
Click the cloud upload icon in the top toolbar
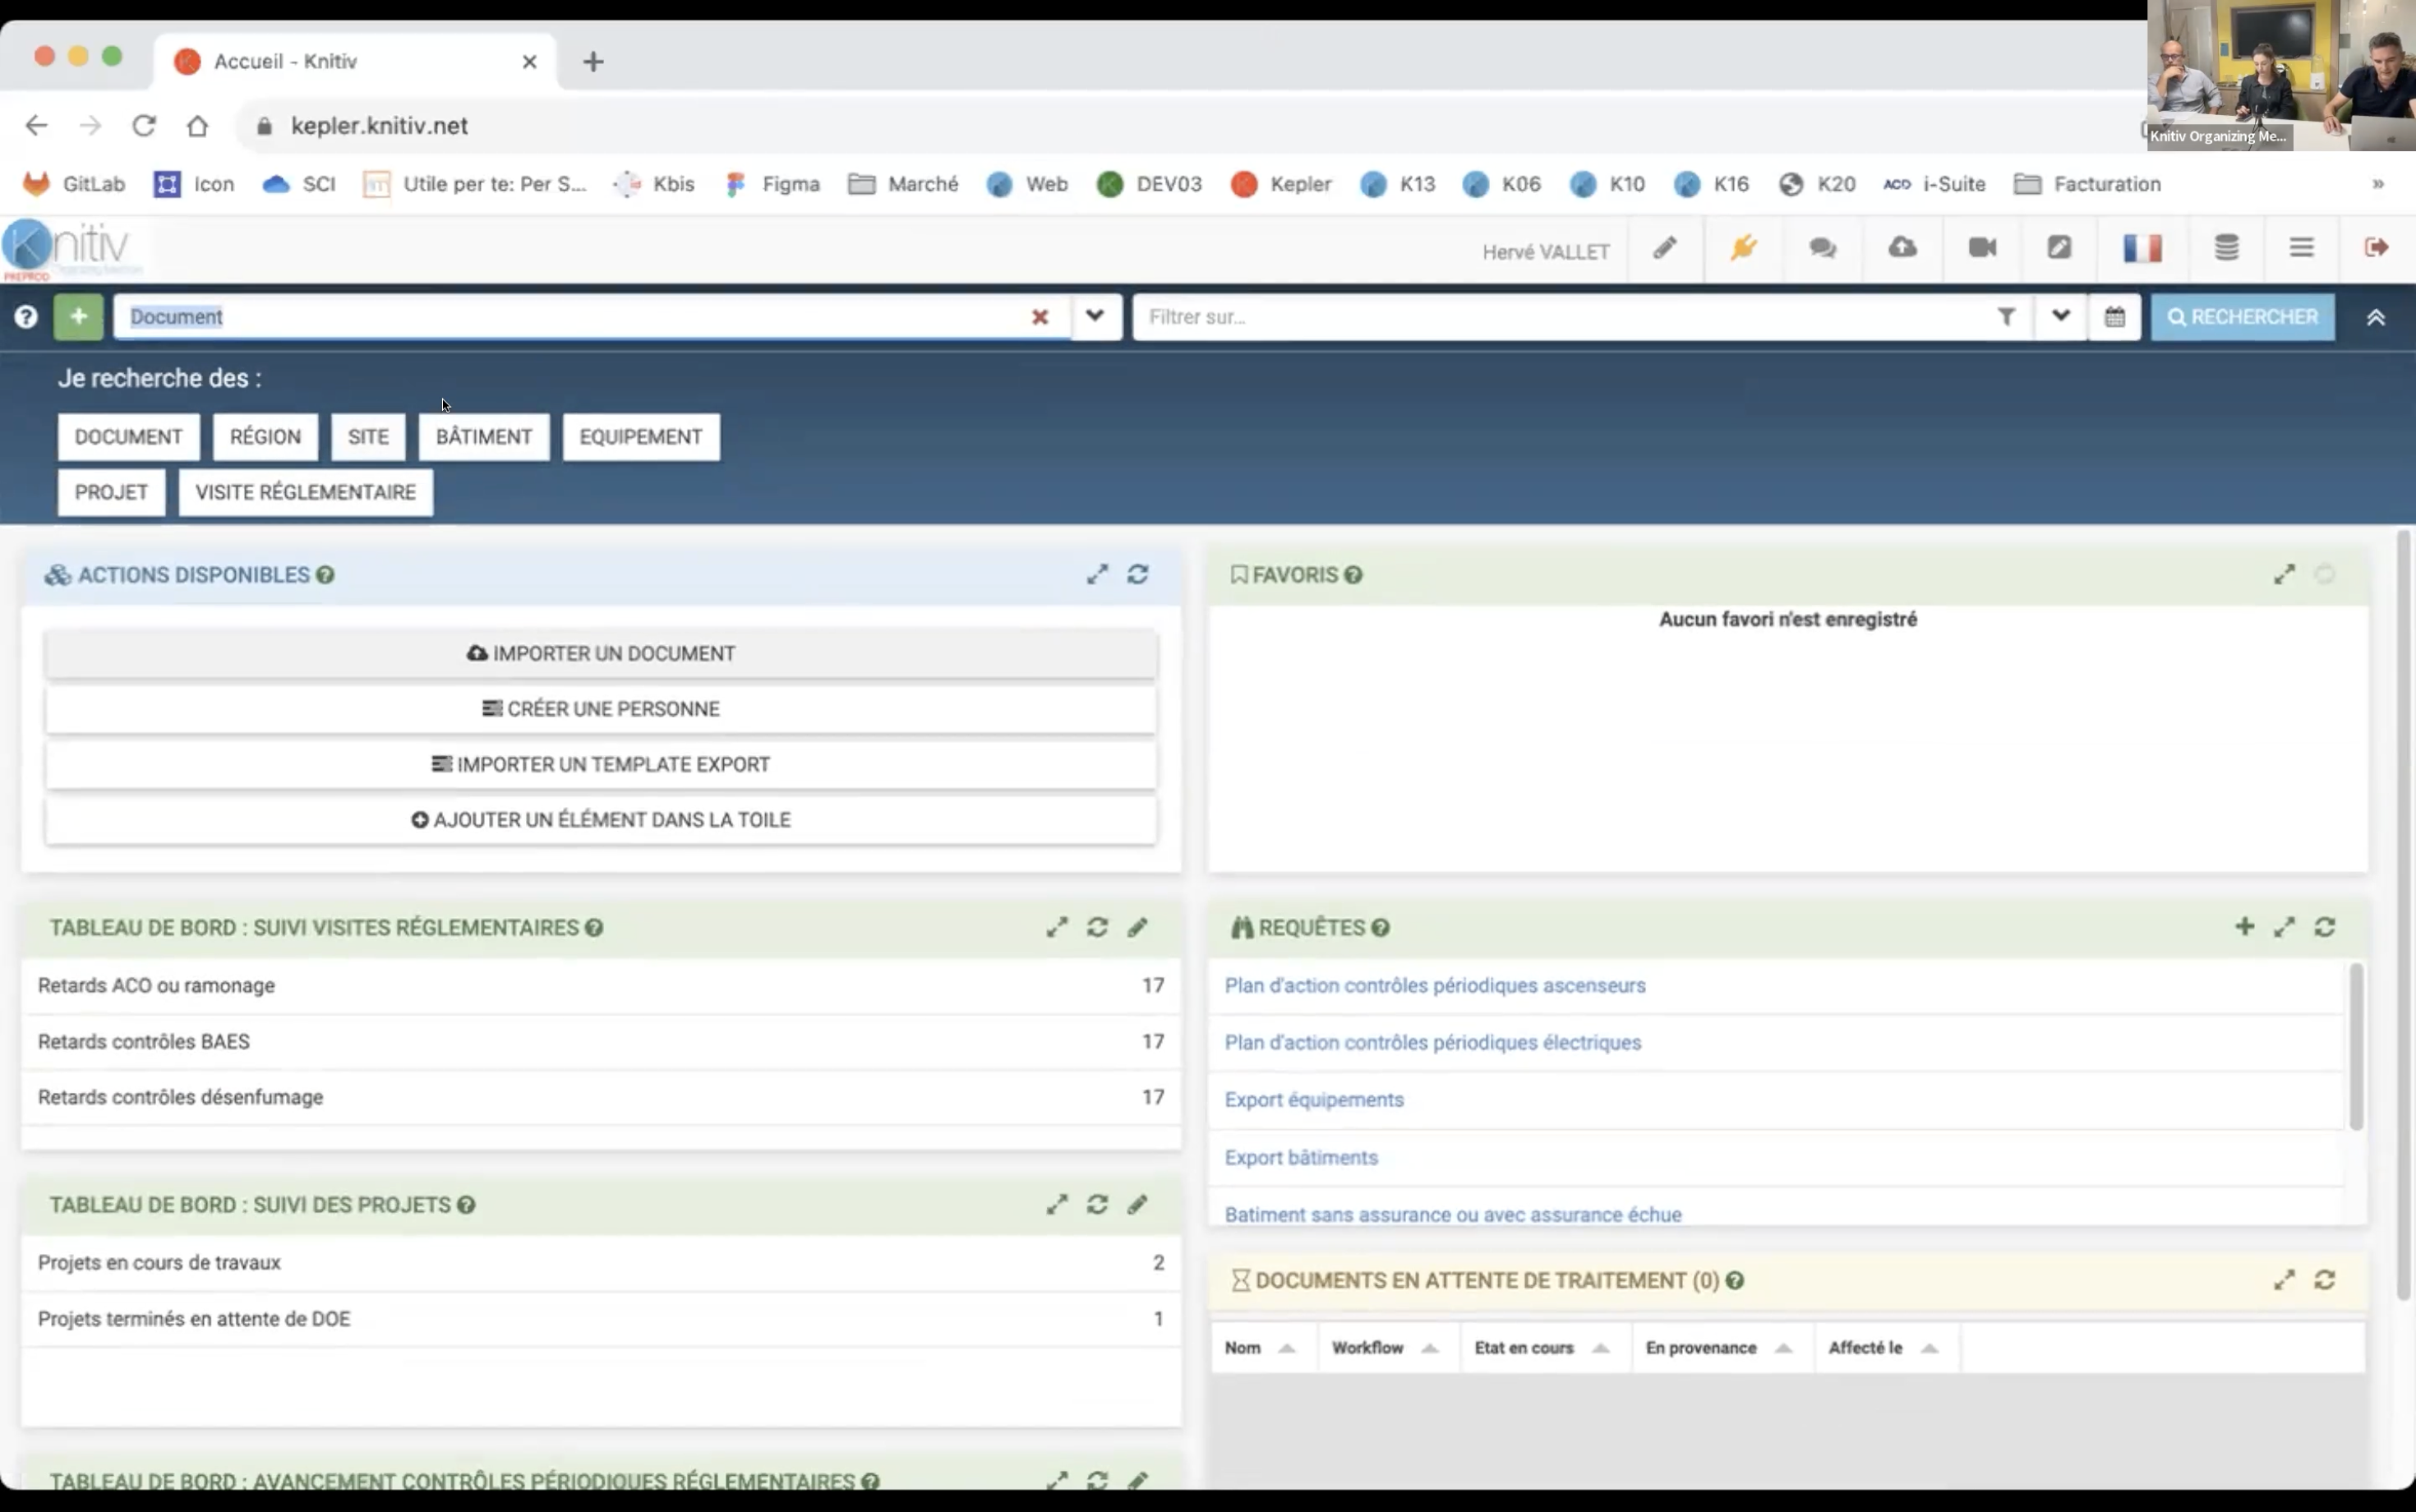(x=1902, y=248)
